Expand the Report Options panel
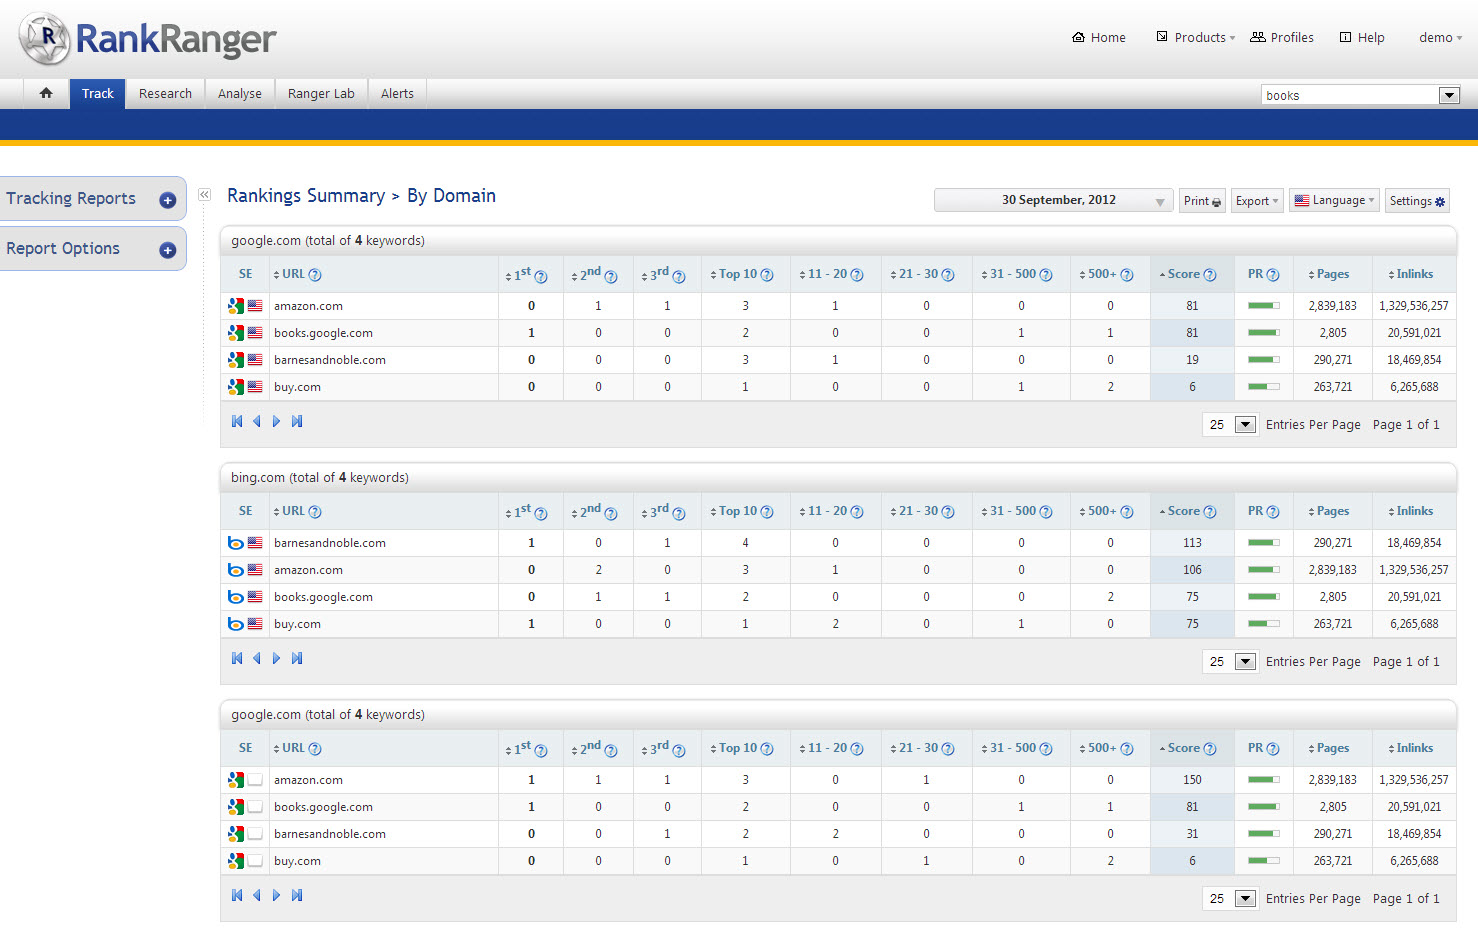Image resolution: width=1478 pixels, height=928 pixels. click(167, 250)
